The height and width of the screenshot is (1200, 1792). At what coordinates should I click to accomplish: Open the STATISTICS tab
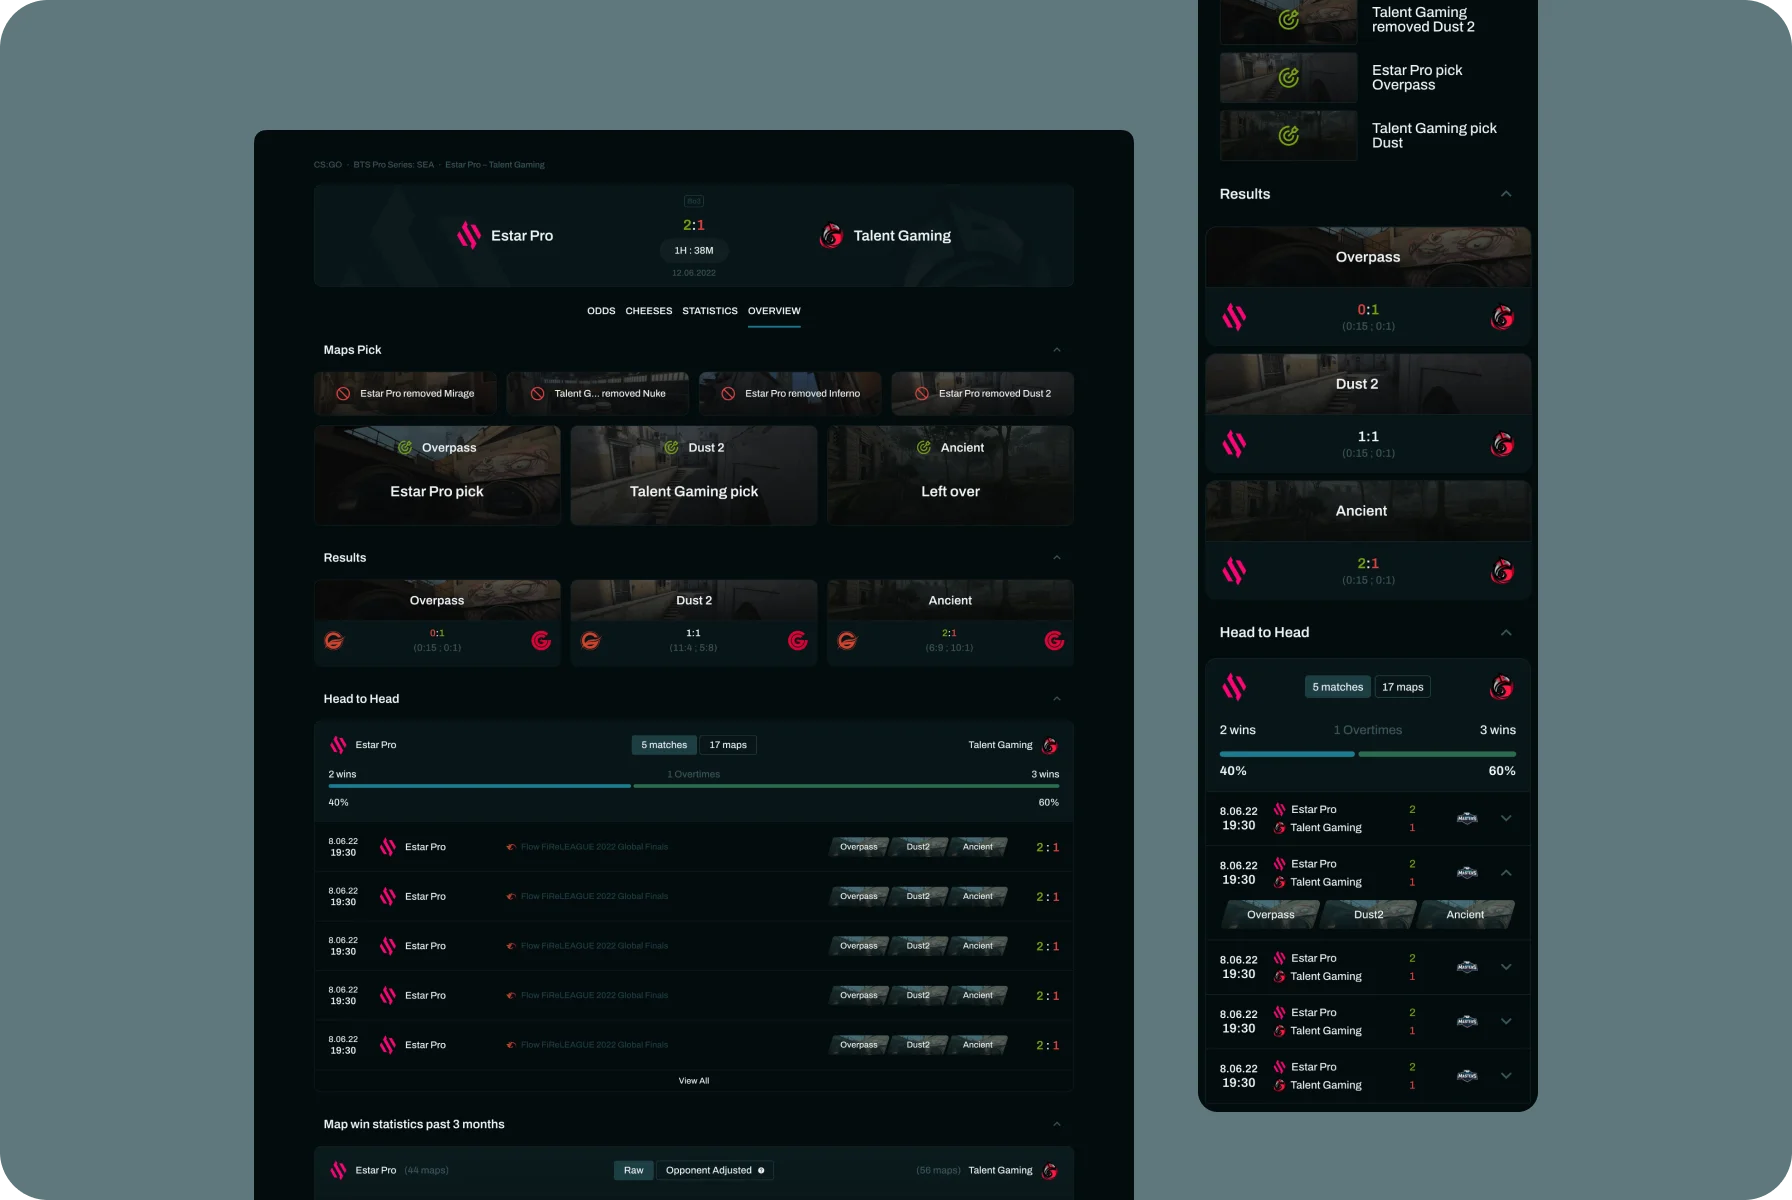coord(710,311)
